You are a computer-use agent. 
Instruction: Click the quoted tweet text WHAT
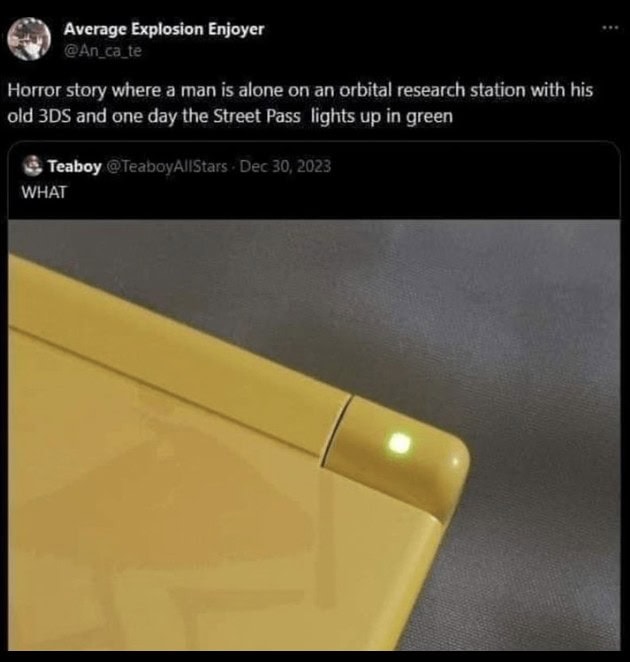44,192
